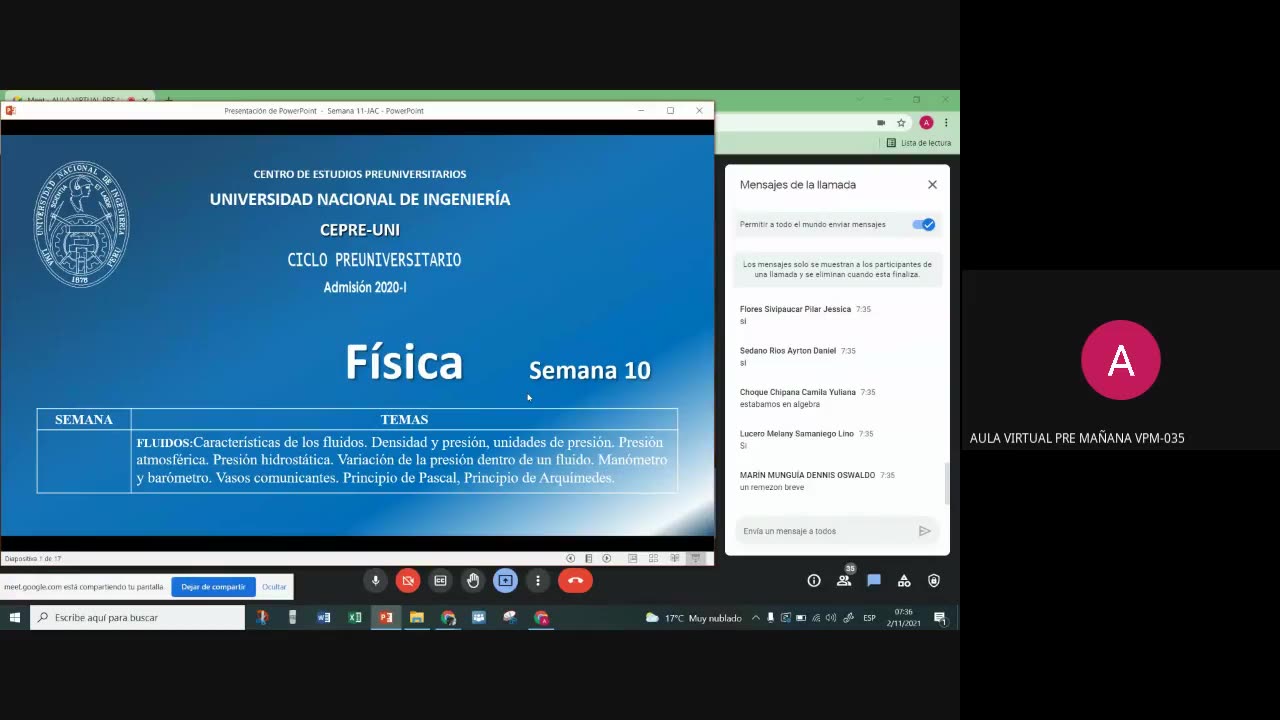Go to next slide in PowerPoint
Viewport: 1280px width, 720px height.
[607, 559]
